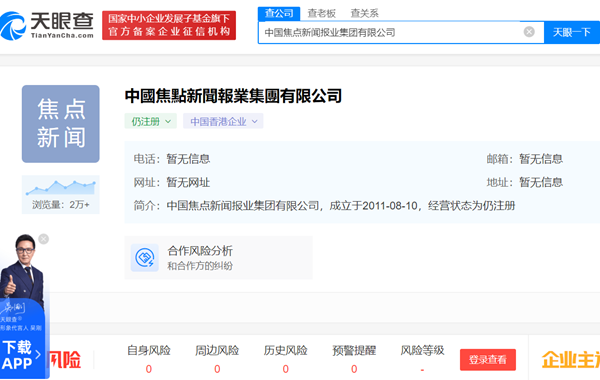Image resolution: width=600 pixels, height=380 pixels.
Task: Switch to the 查老板 tab
Action: click(x=321, y=13)
